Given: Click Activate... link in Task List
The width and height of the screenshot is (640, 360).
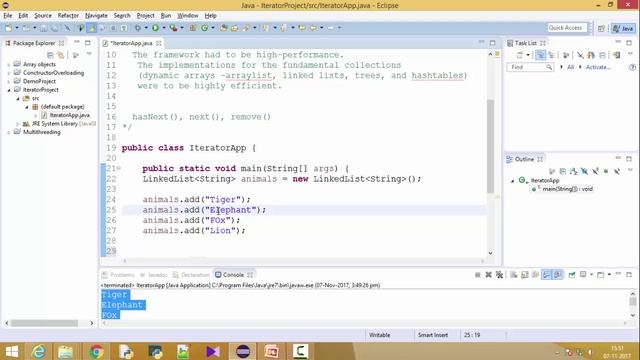Looking at the screenshot, I should (x=598, y=67).
